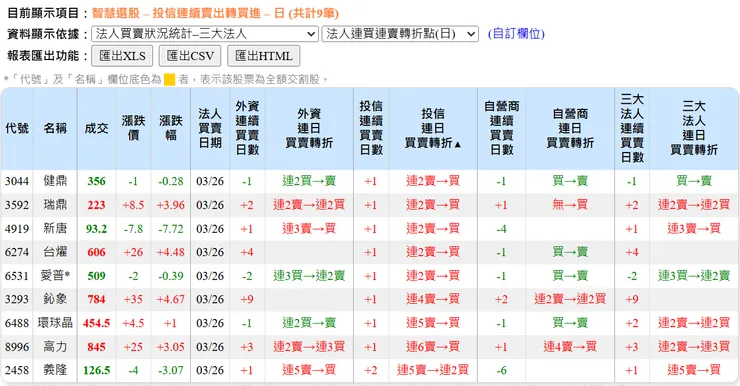740x386 pixels.
Task: Open stock code 3044
Action: click(17, 181)
